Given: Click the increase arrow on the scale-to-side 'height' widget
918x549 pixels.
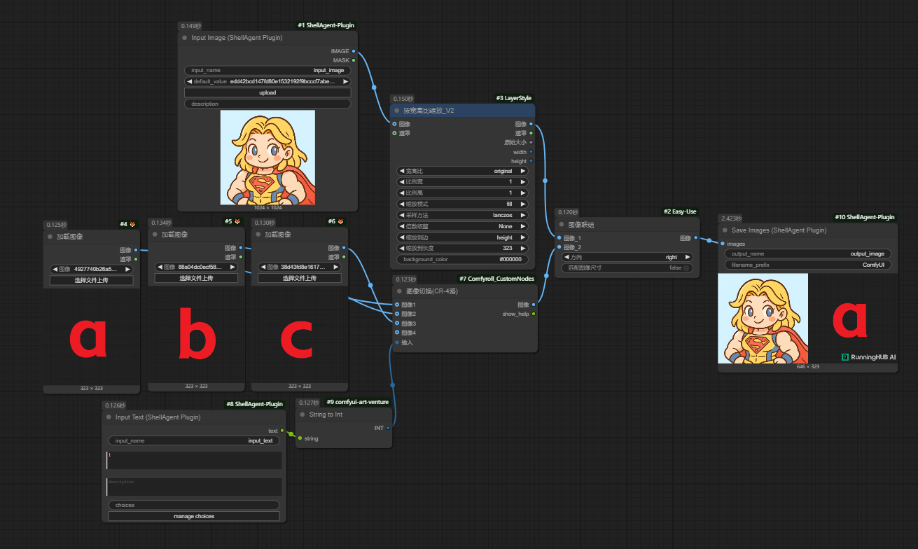Looking at the screenshot, I should click(523, 238).
